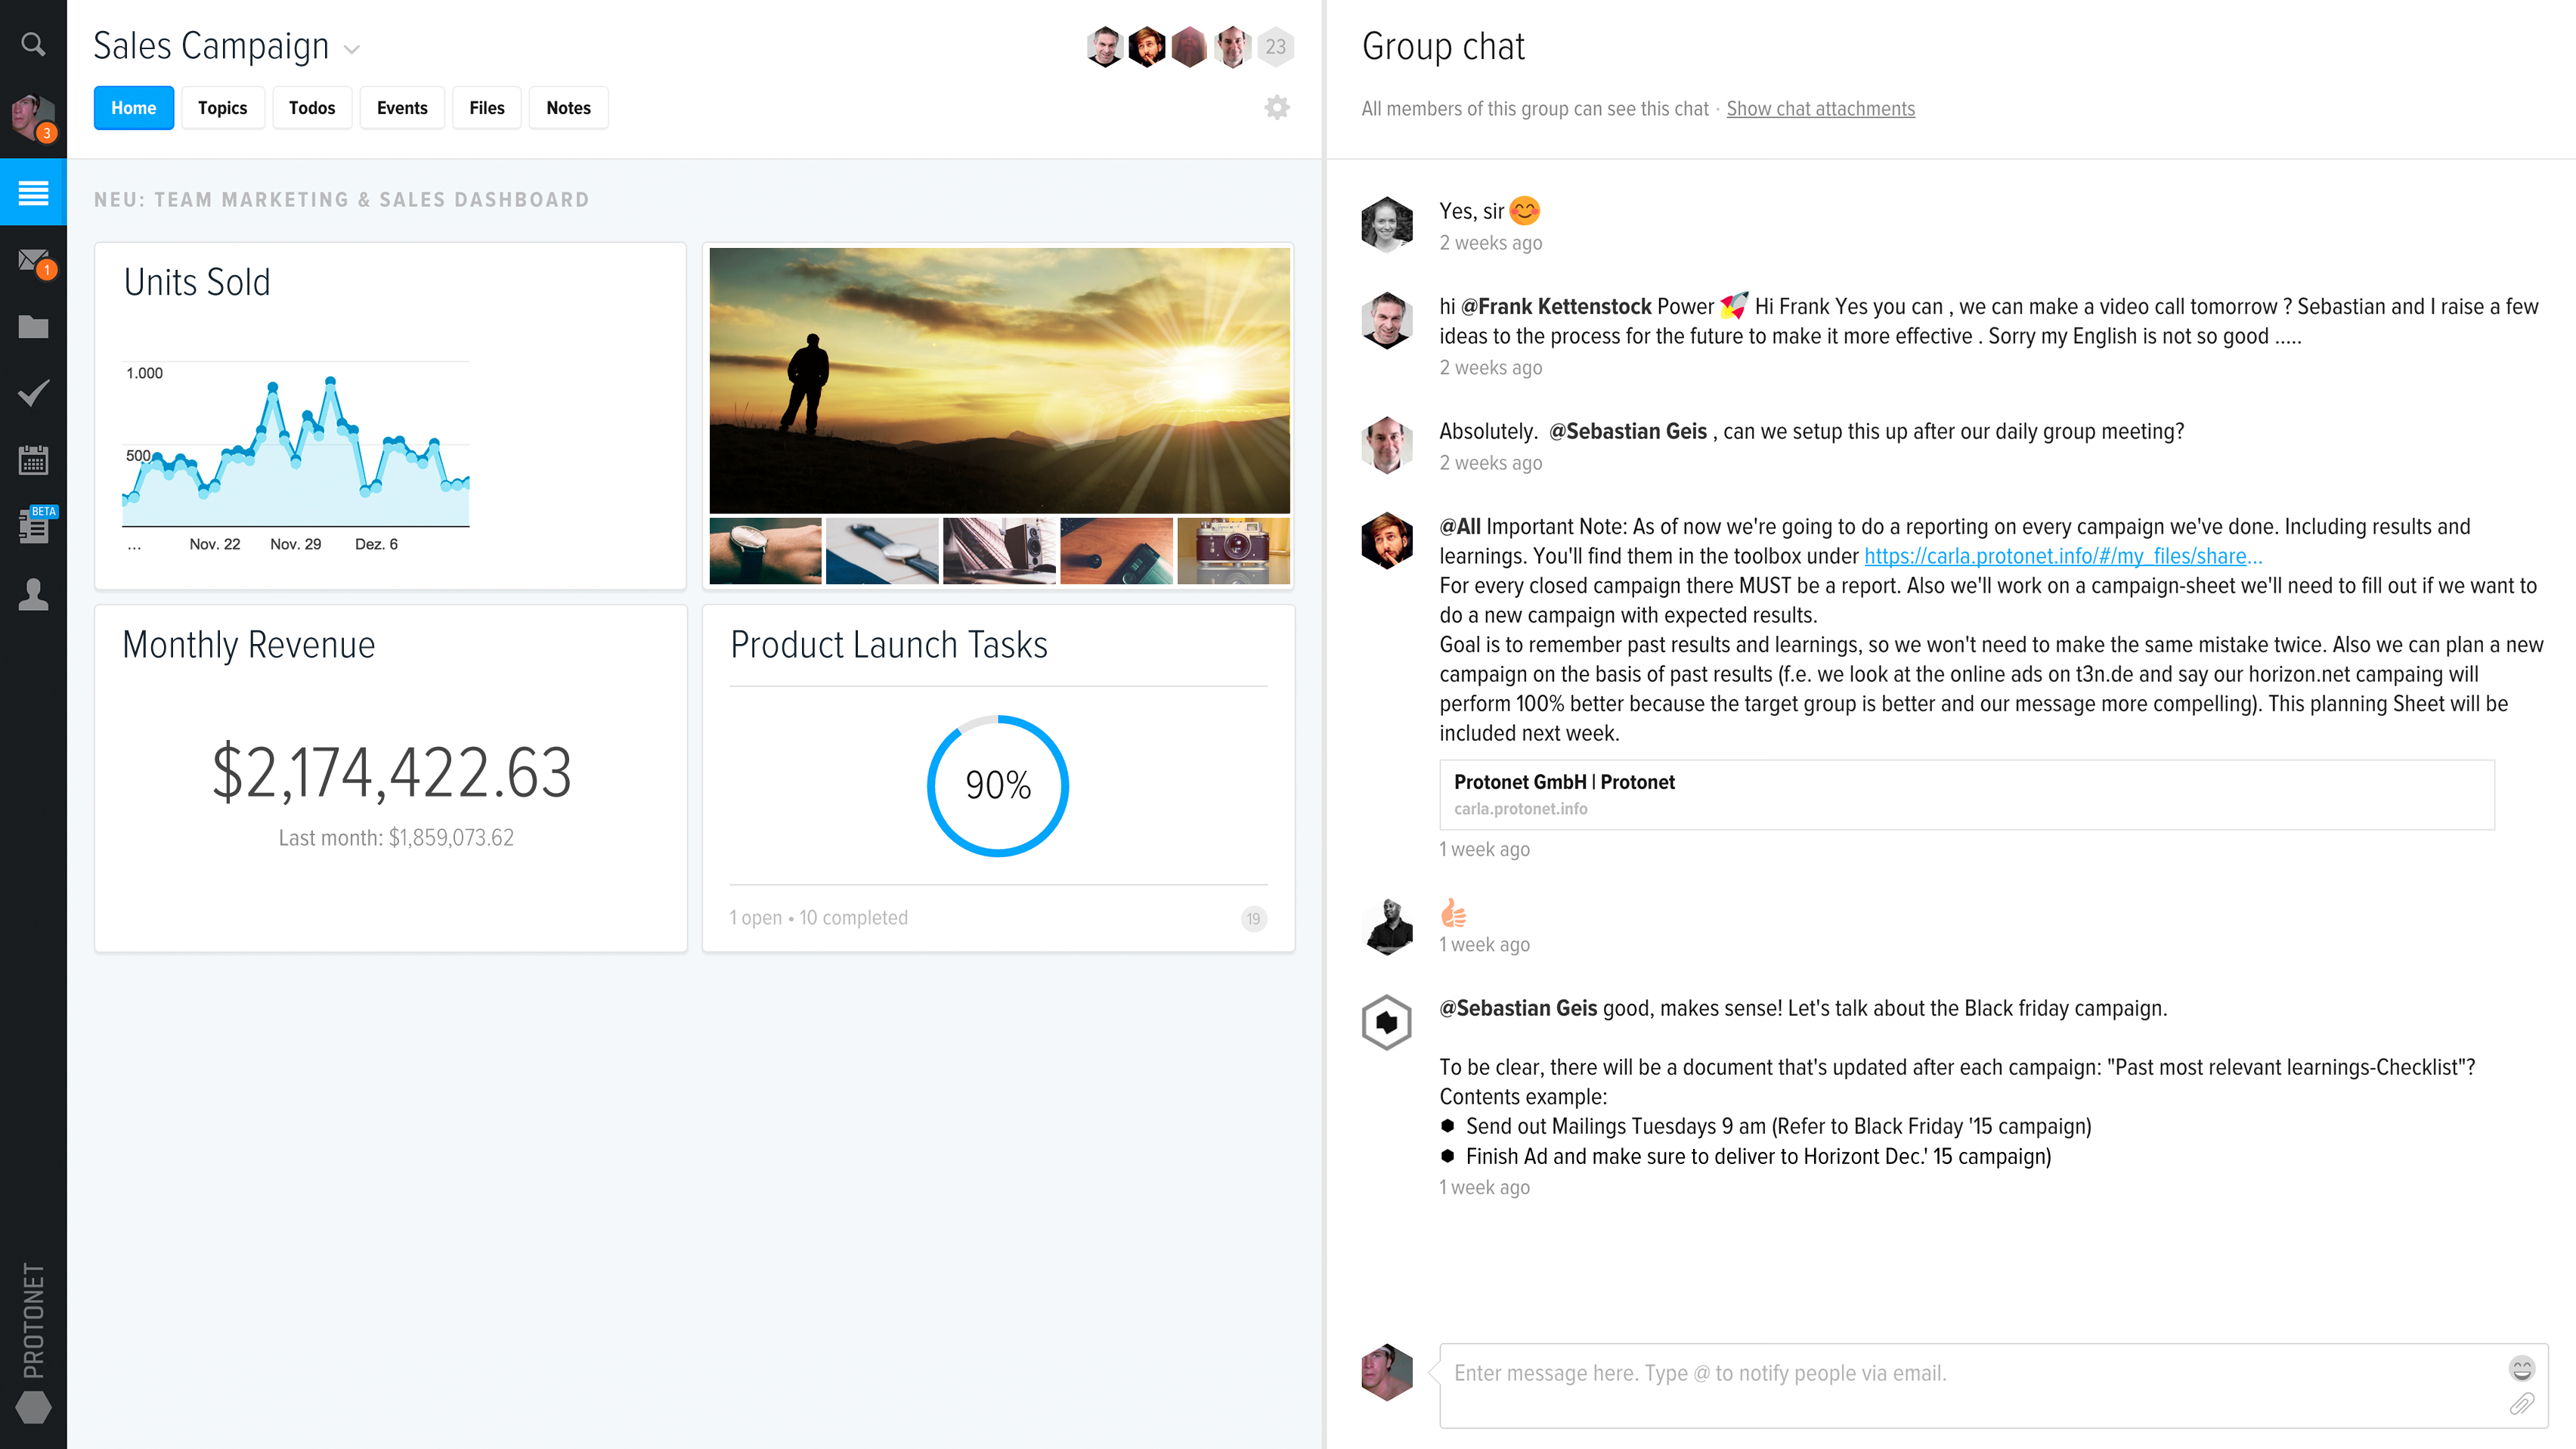
Task: Open the calendar sidebar icon
Action: click(33, 460)
